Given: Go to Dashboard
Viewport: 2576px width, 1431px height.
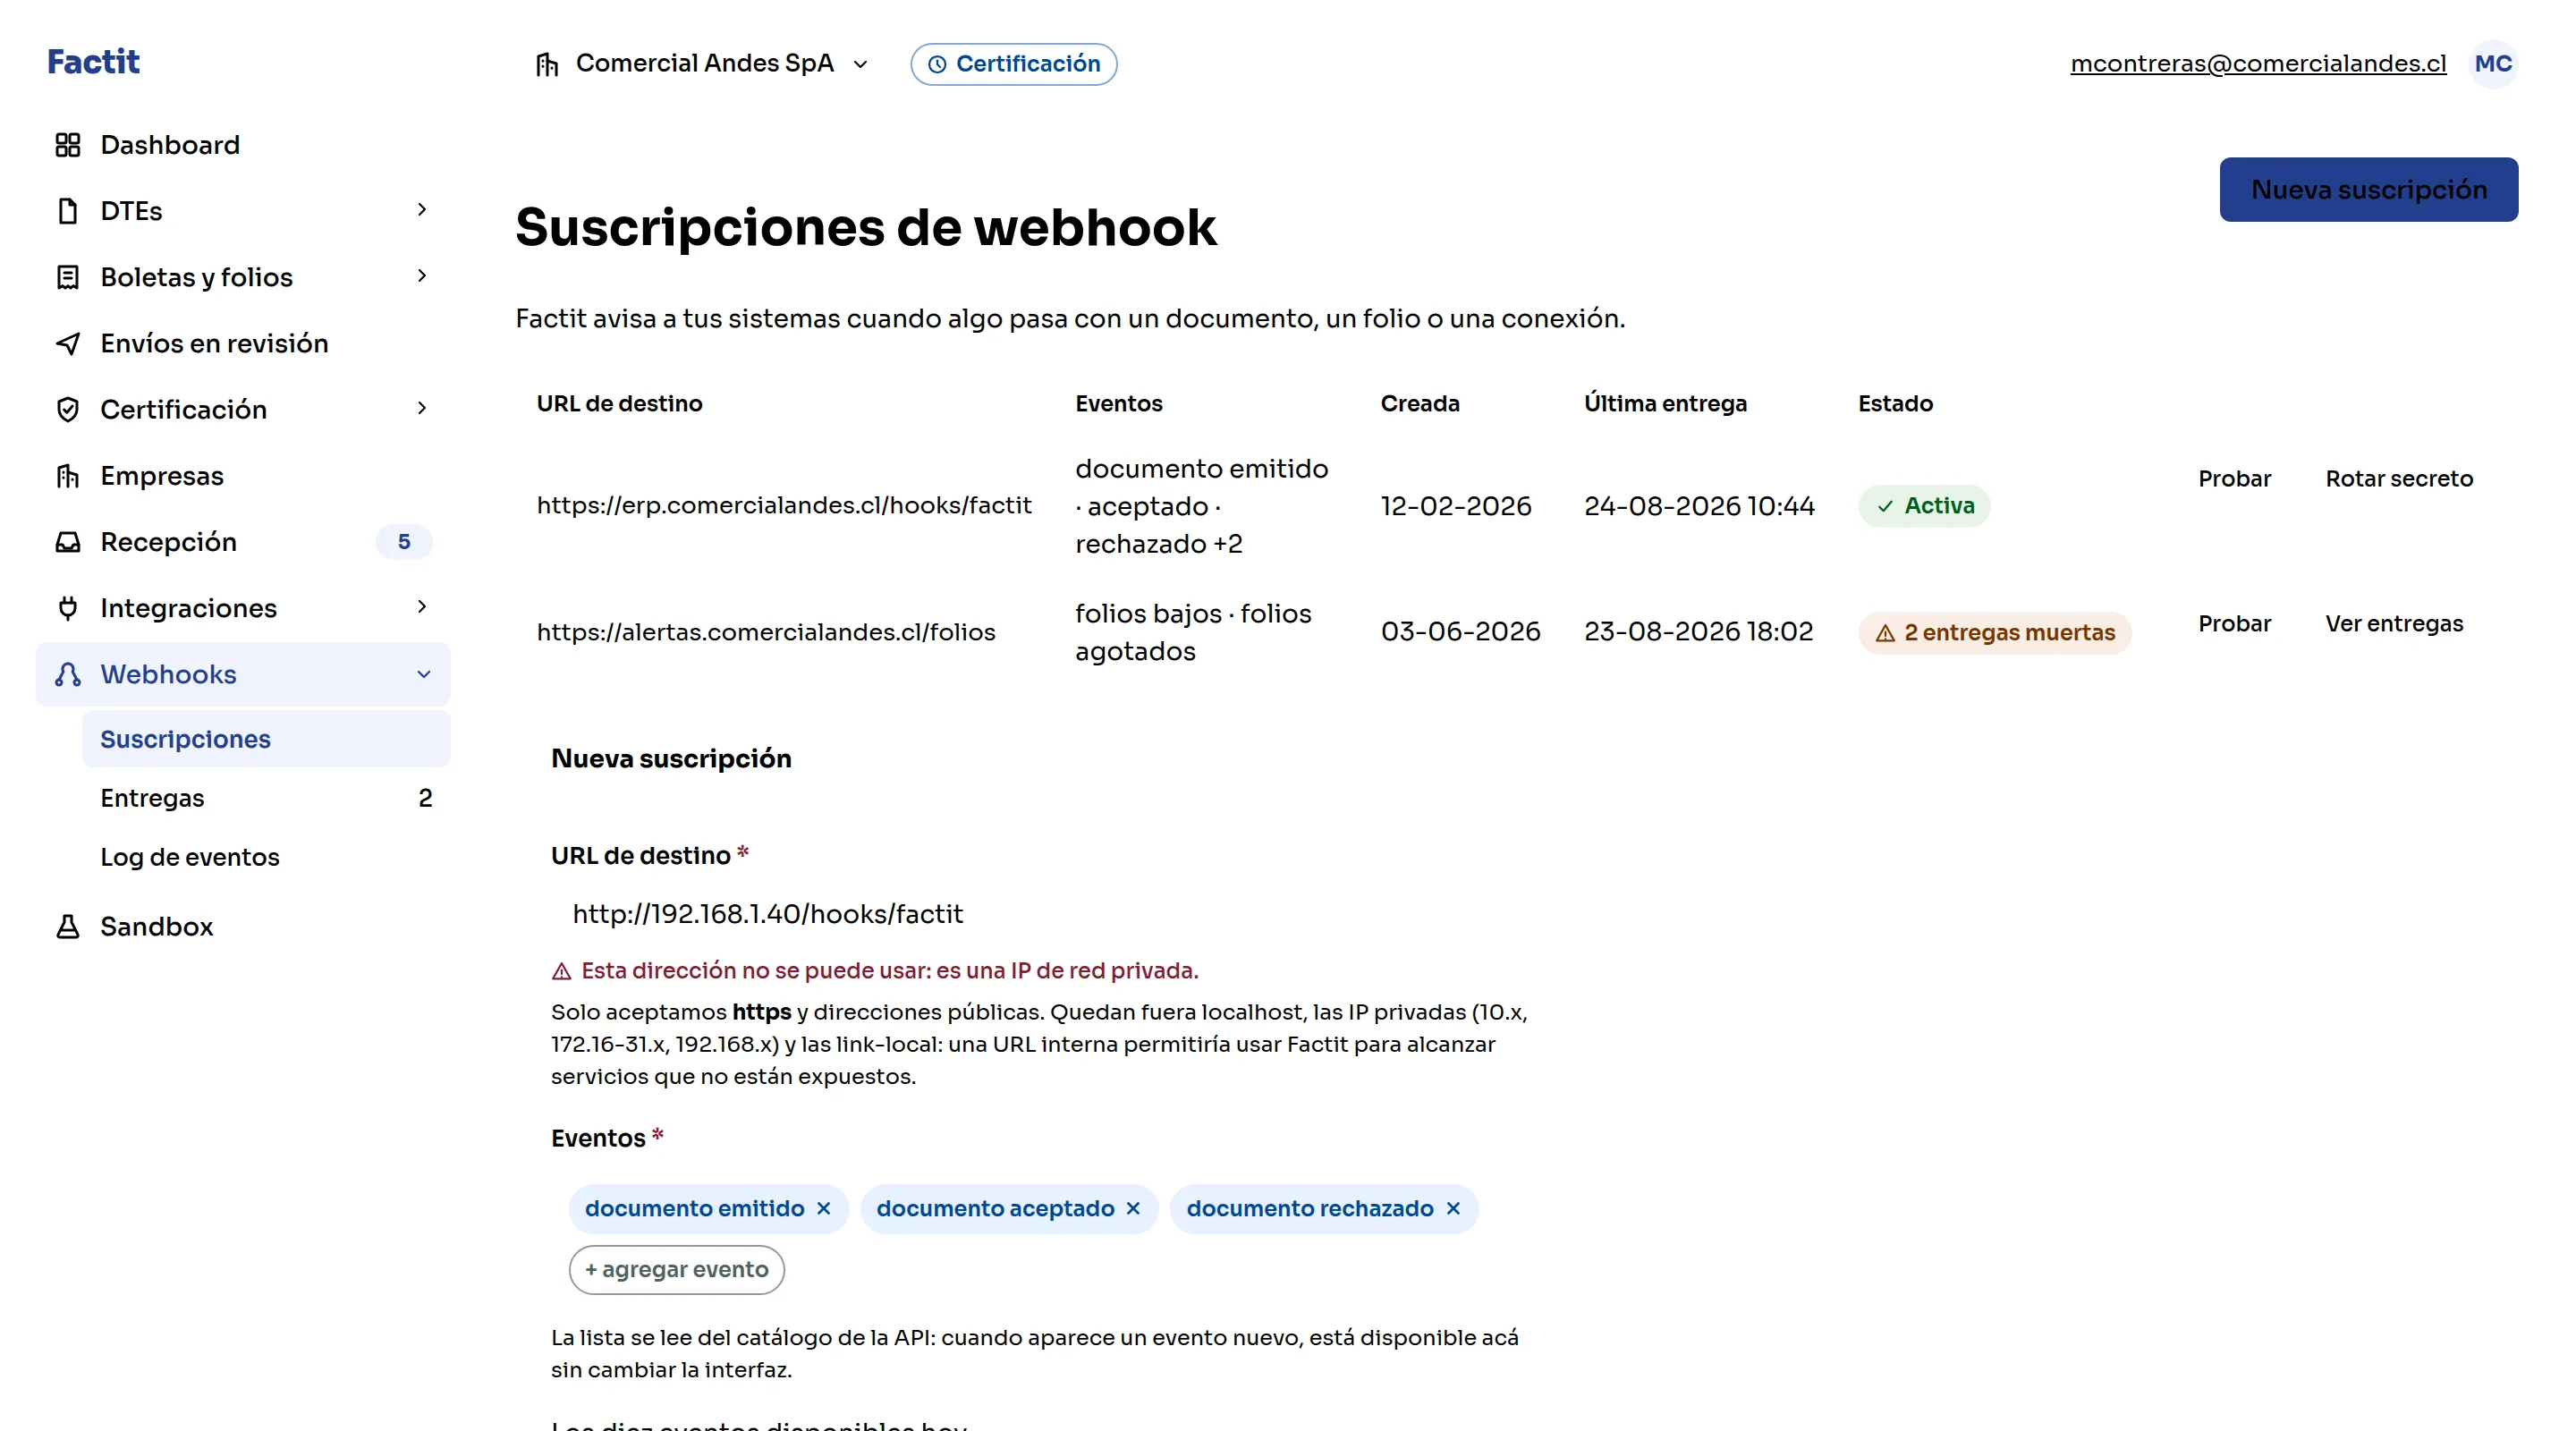Looking at the screenshot, I should (x=243, y=145).
